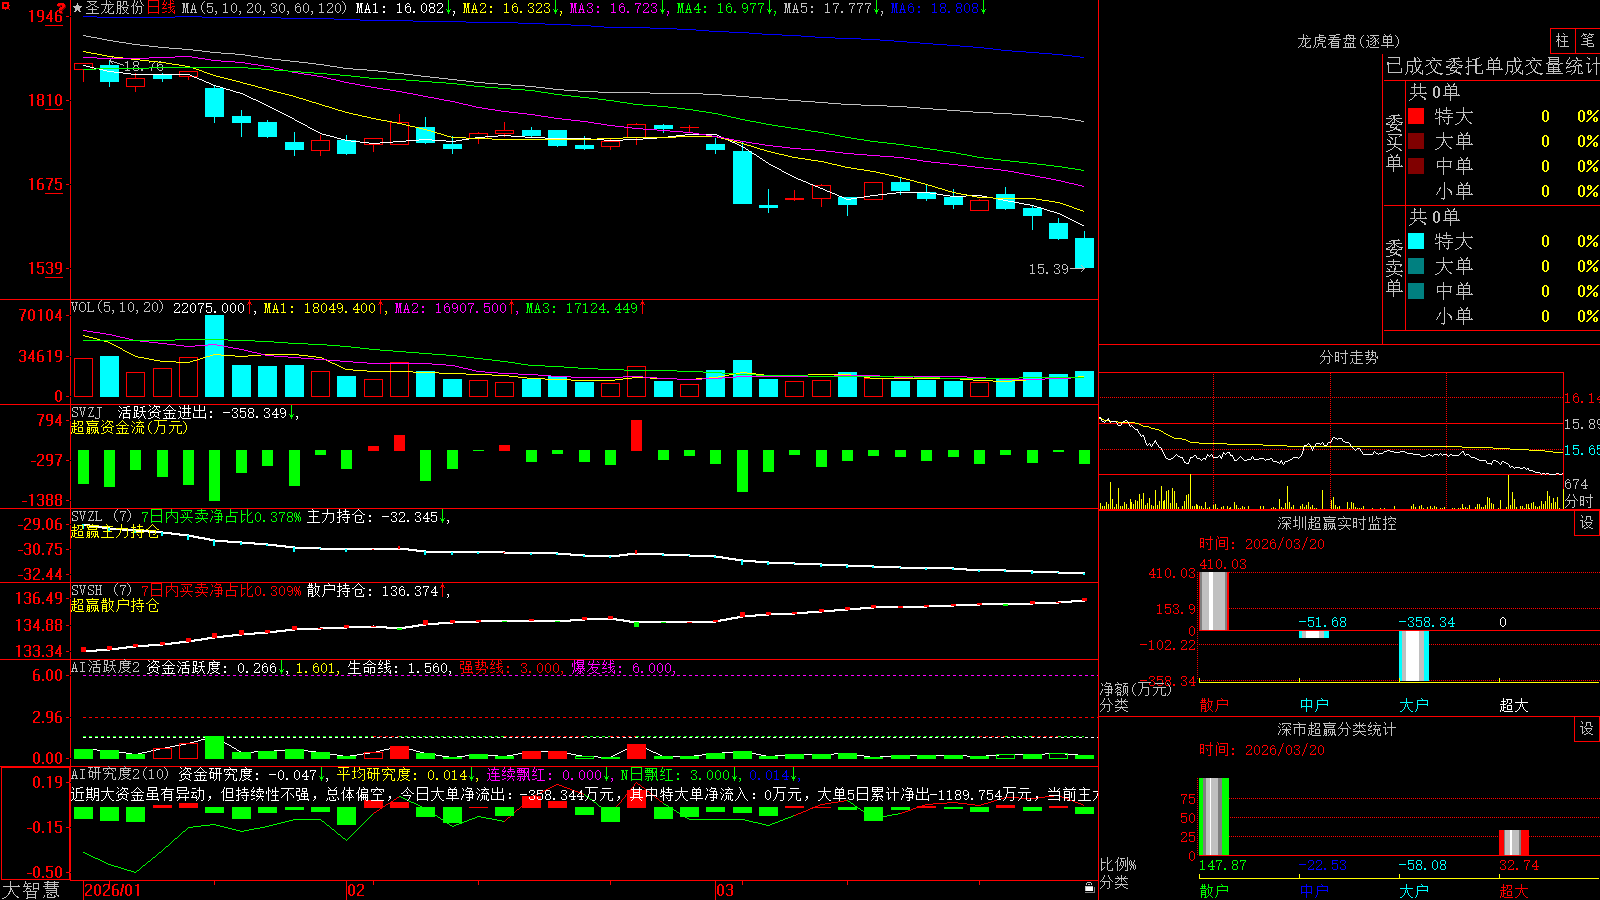Click the -358.34 大户 bar in 深圳超赢实时监控
Screen dimensions: 1600x900
click(1414, 656)
